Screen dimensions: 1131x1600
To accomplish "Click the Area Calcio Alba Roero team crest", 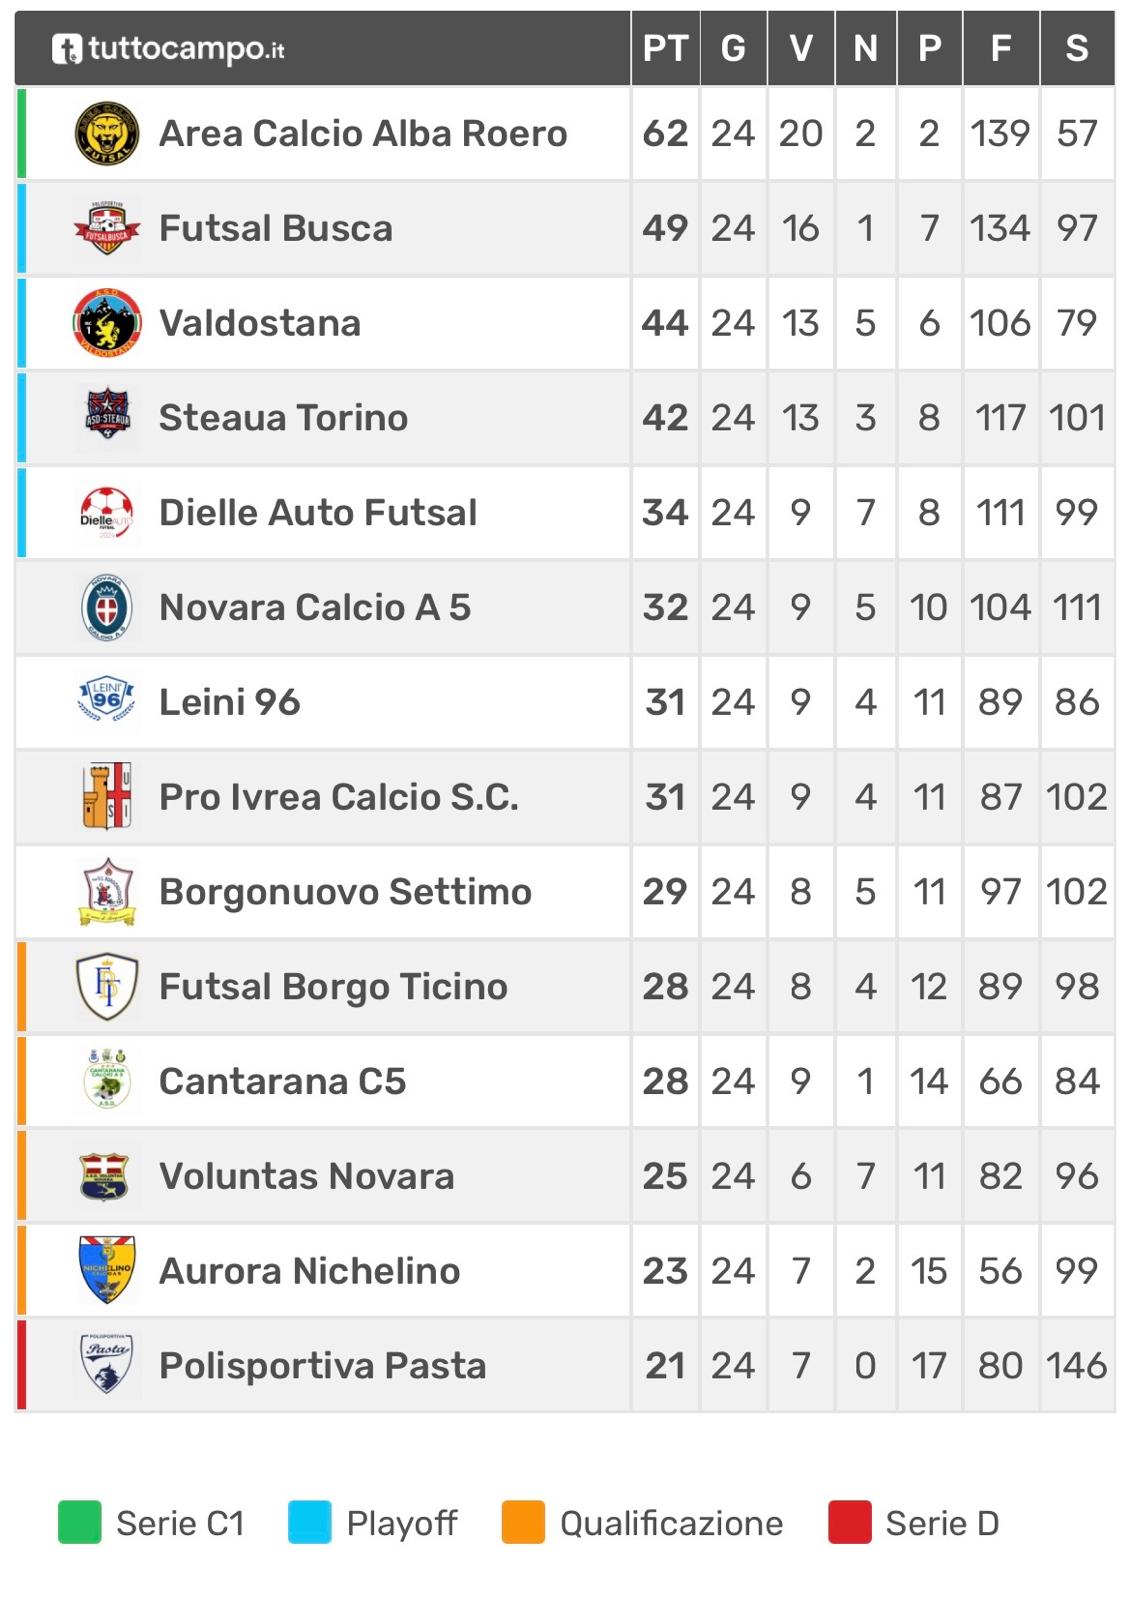I will click(107, 134).
